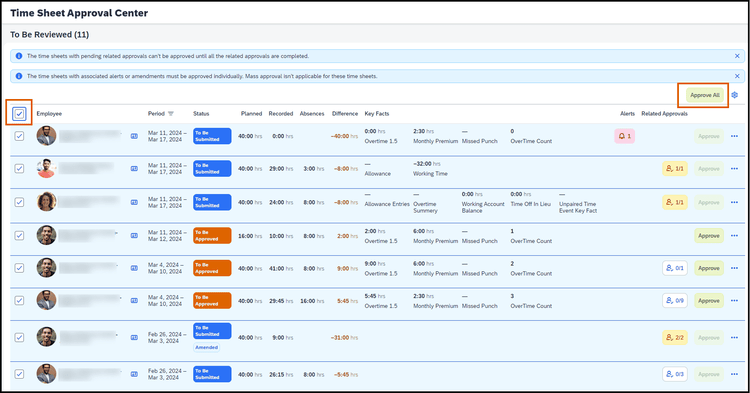This screenshot has height=393, width=750.
Task: Open more actions for the 29:45 recorded row
Action: (734, 301)
